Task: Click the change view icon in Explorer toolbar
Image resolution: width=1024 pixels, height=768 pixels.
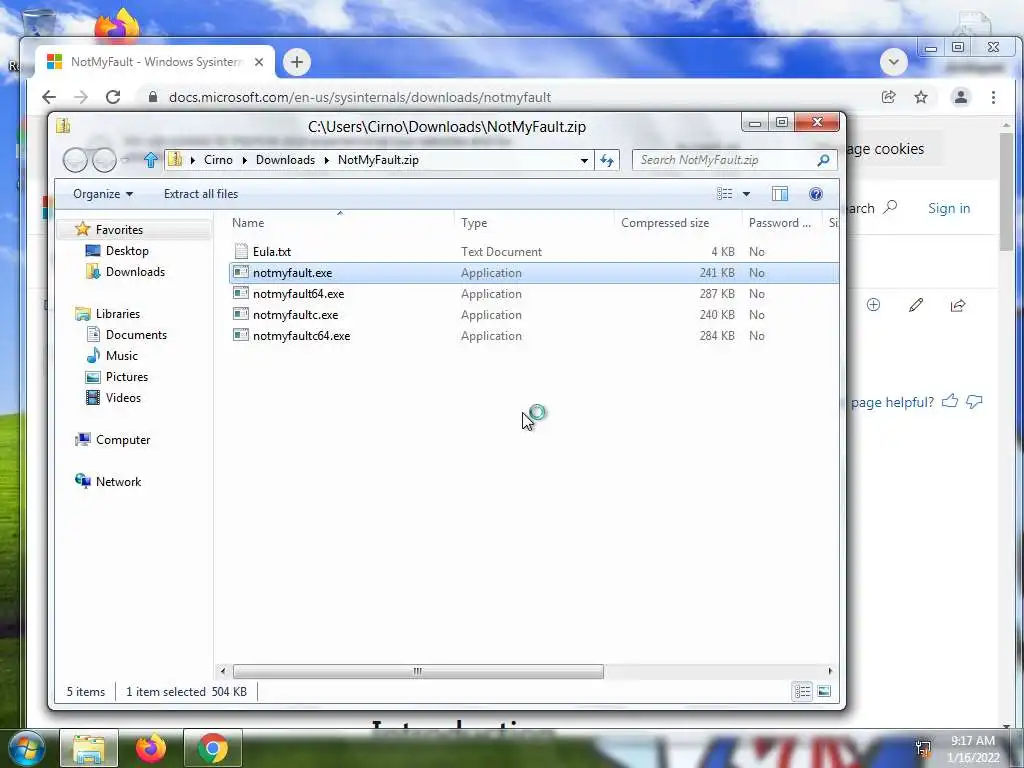Action: click(724, 194)
